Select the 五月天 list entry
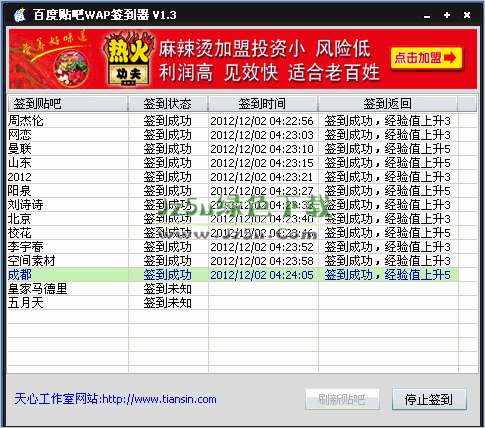The image size is (485, 428). (x=233, y=303)
